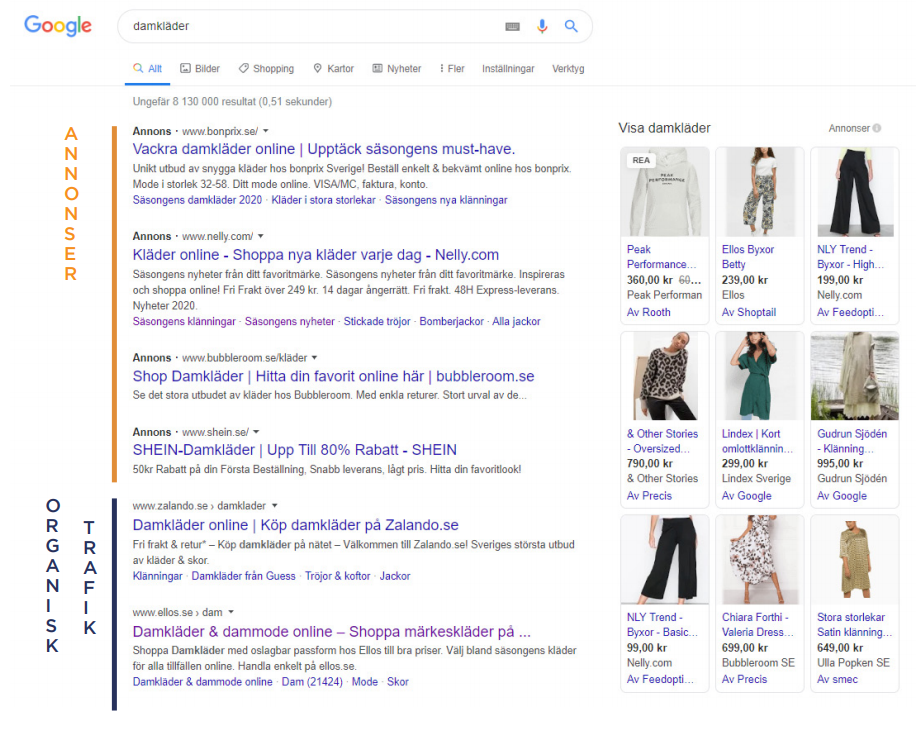Follow 'Säsongens nyheter' Nelly sitelink

(290, 322)
